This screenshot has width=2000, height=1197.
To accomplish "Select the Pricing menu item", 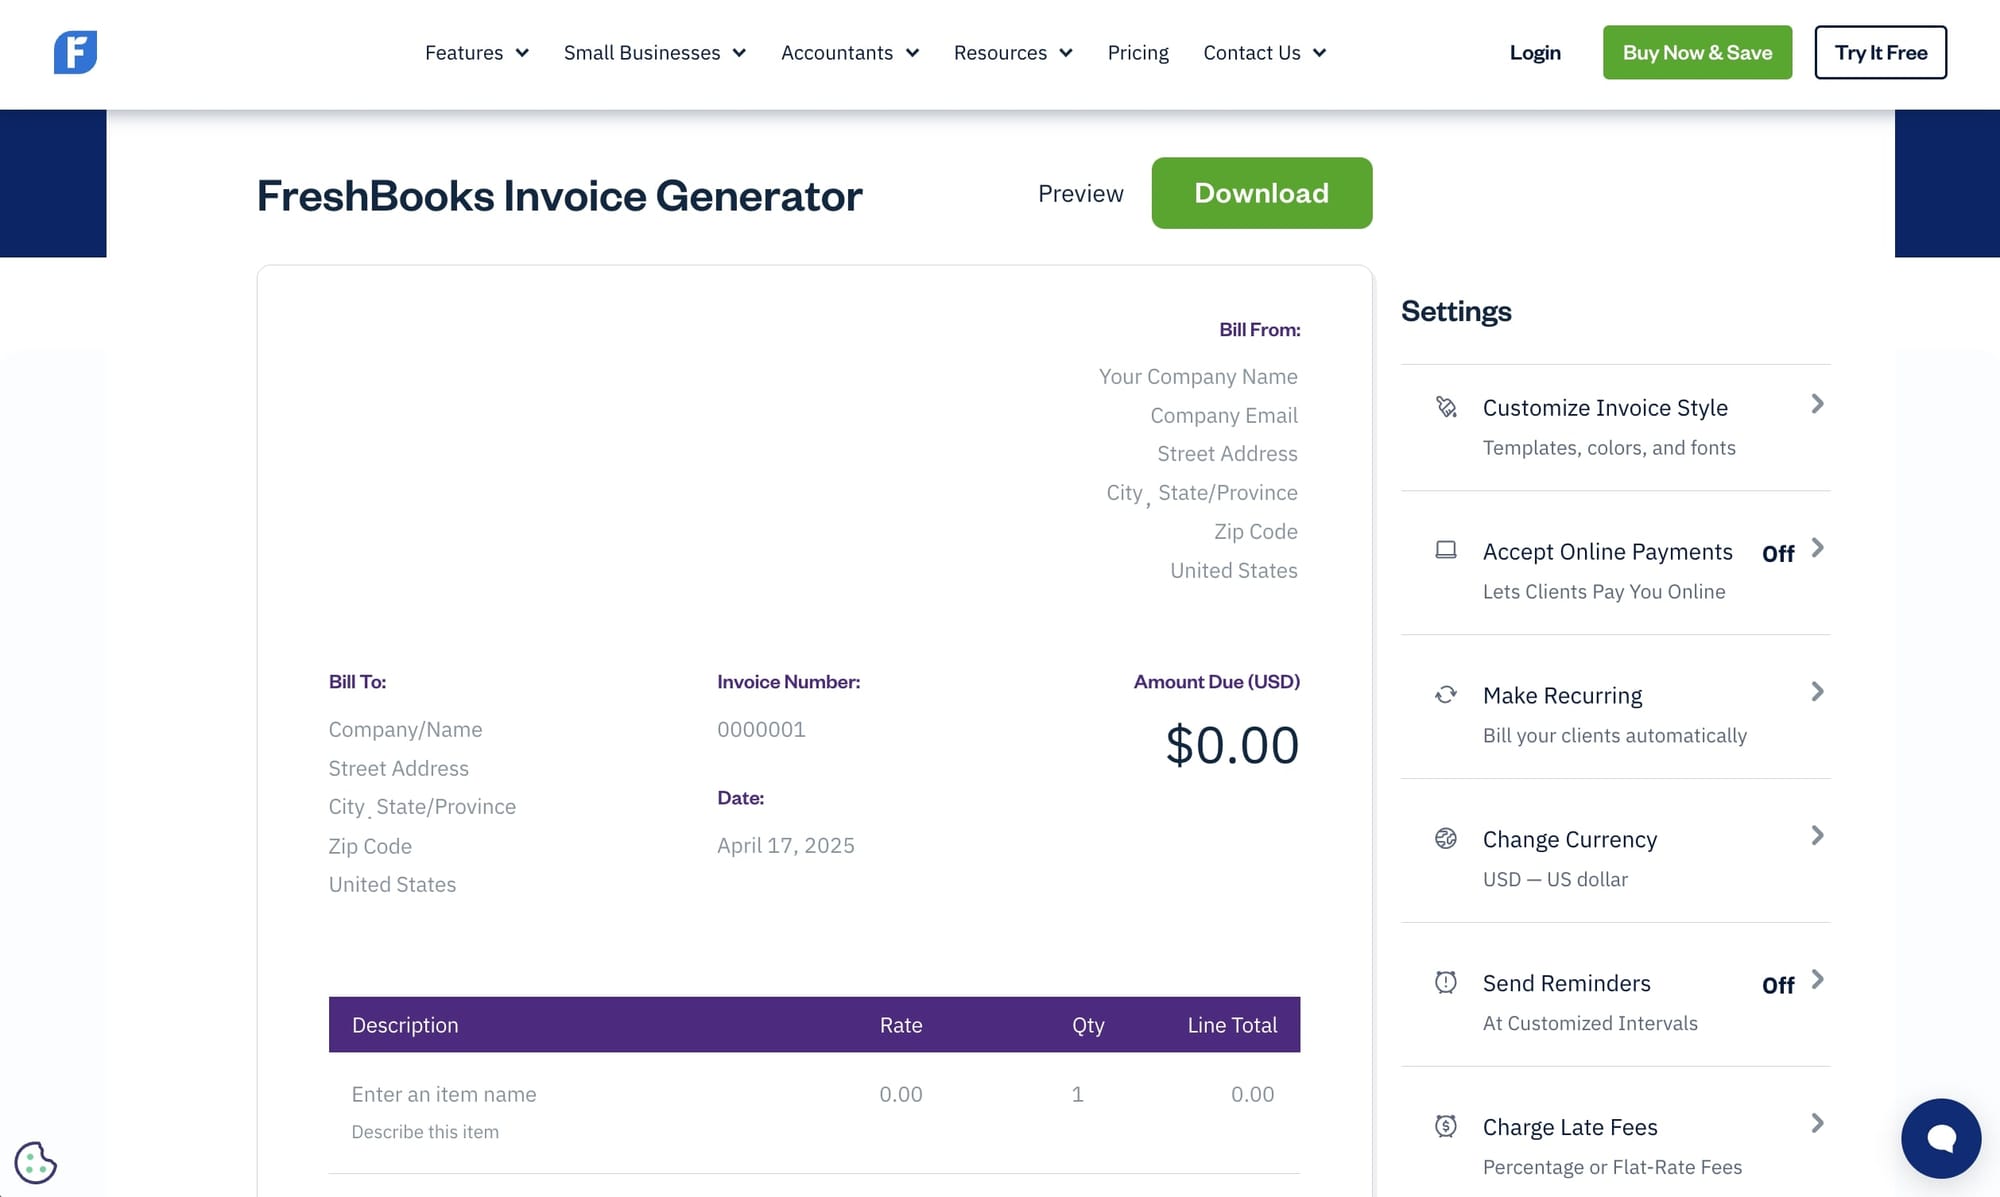I will point(1137,52).
